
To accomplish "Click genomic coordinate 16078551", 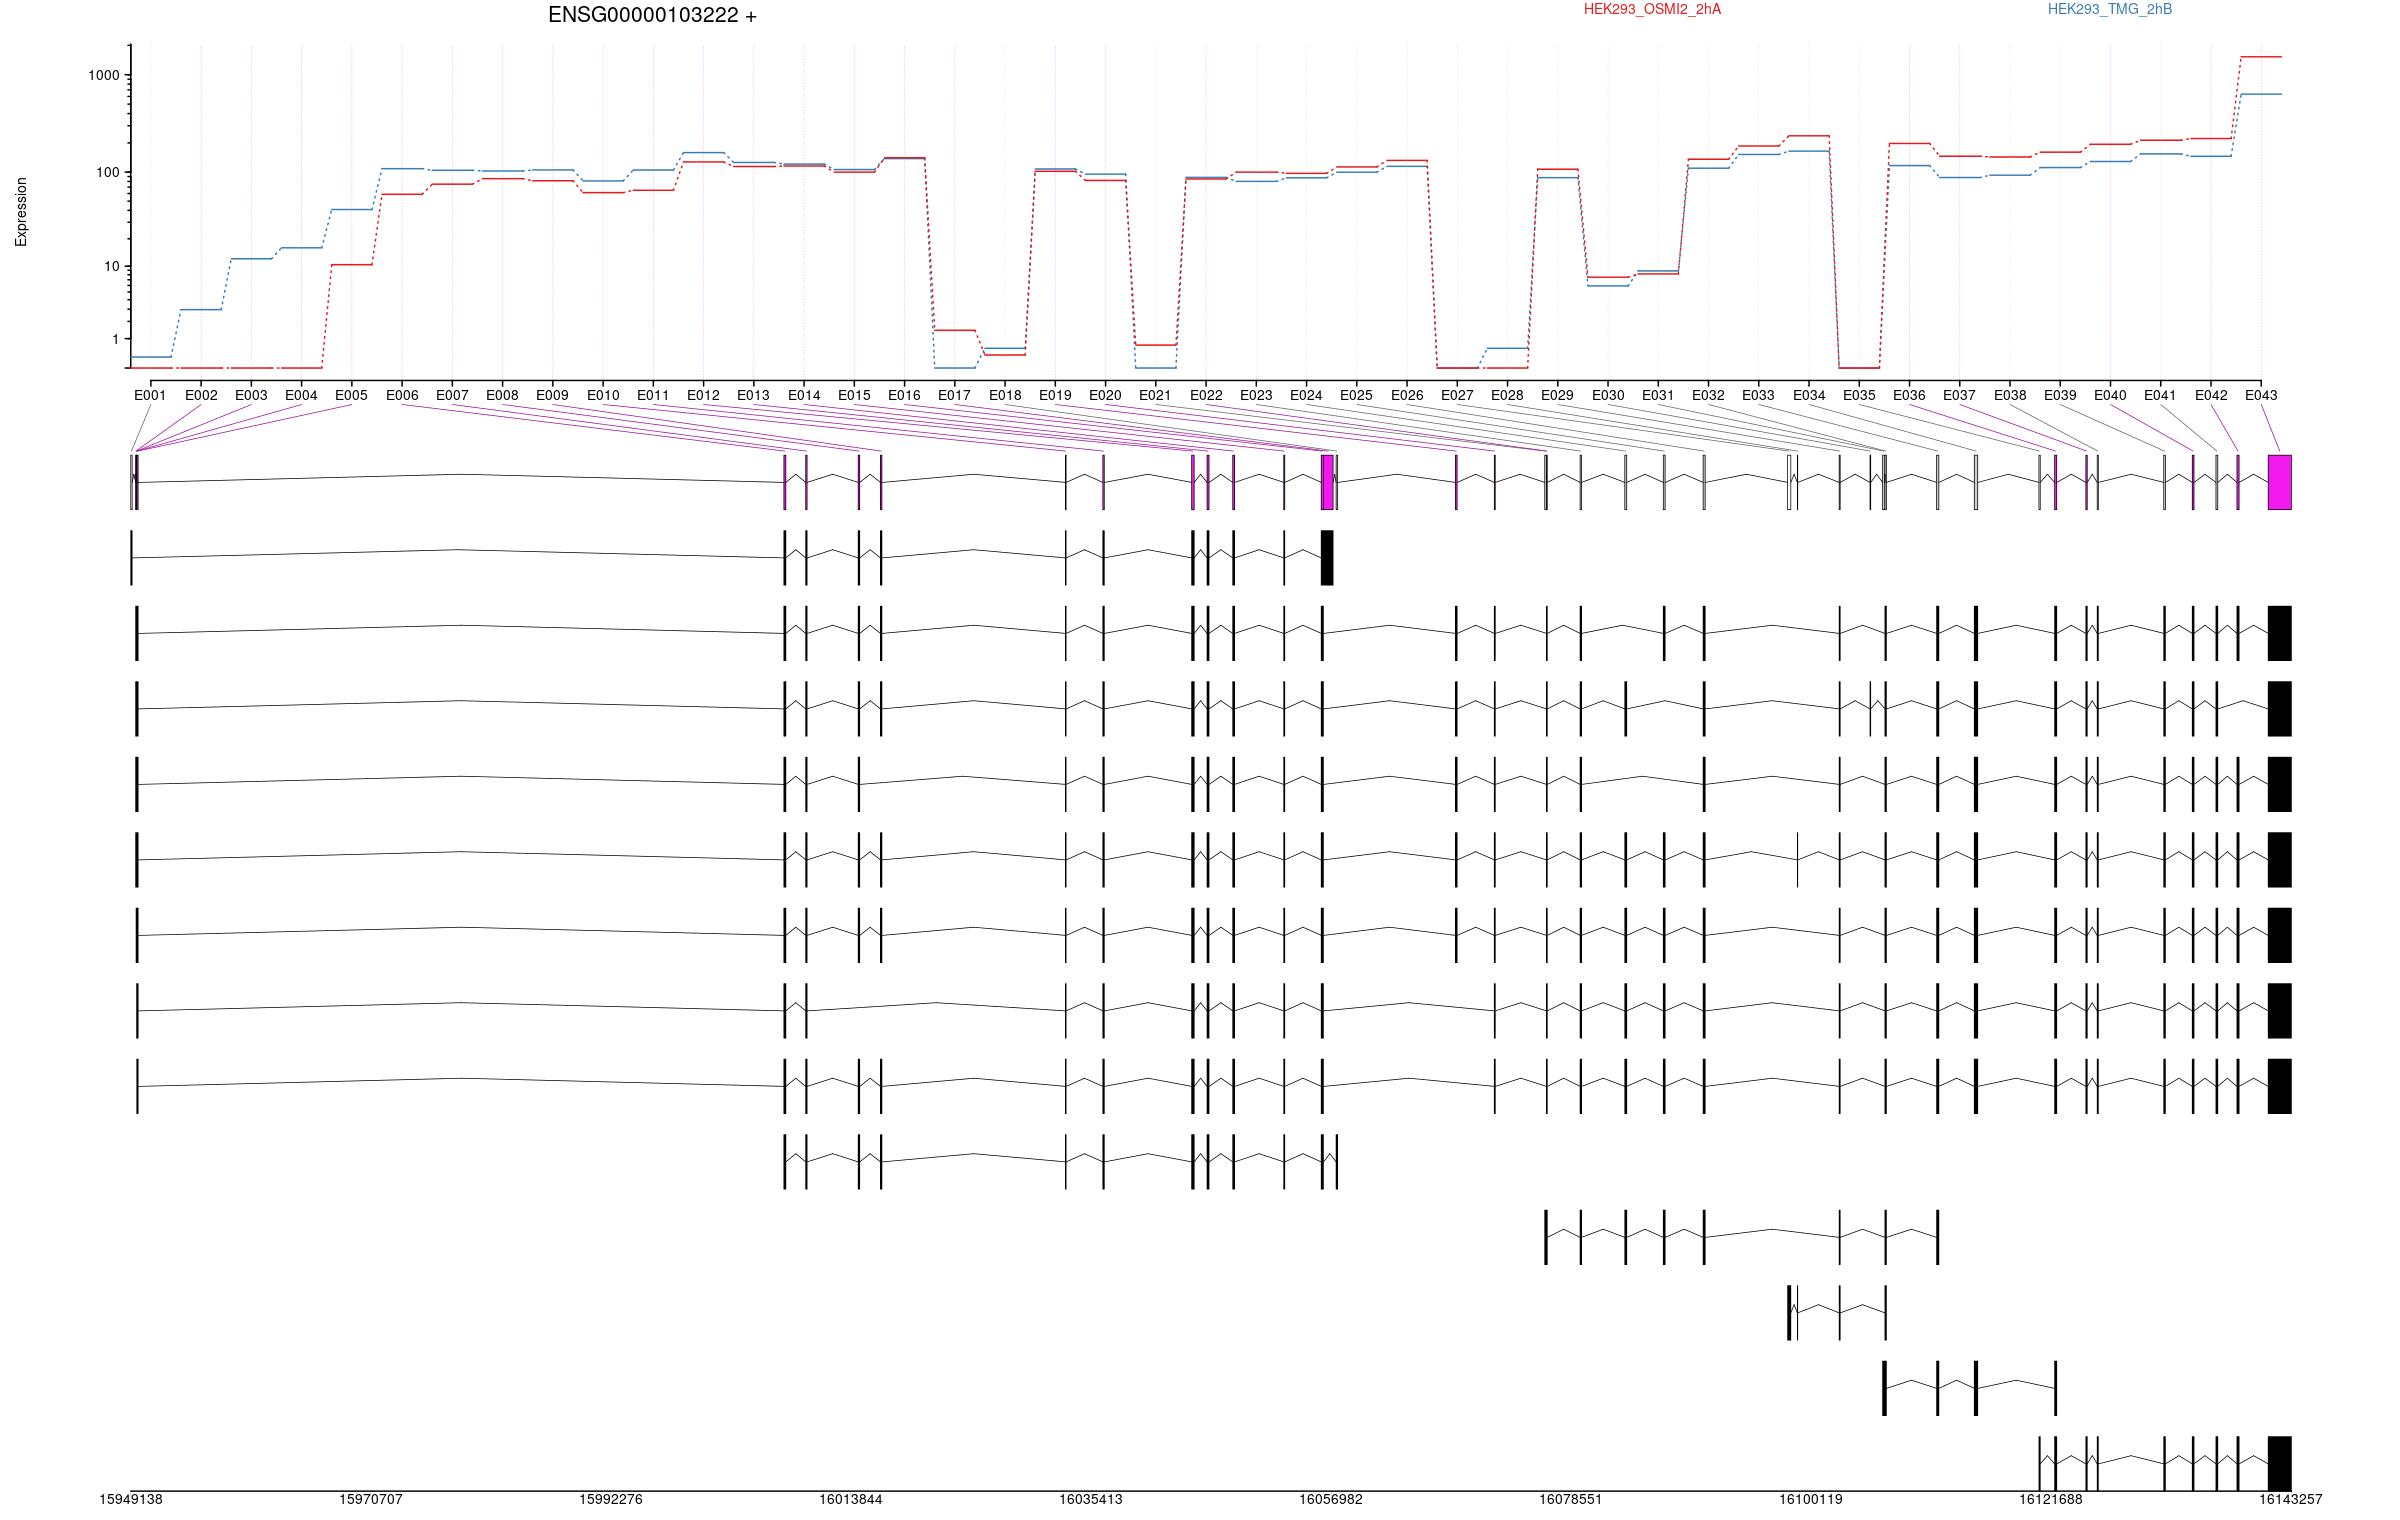I will coord(1571,1499).
